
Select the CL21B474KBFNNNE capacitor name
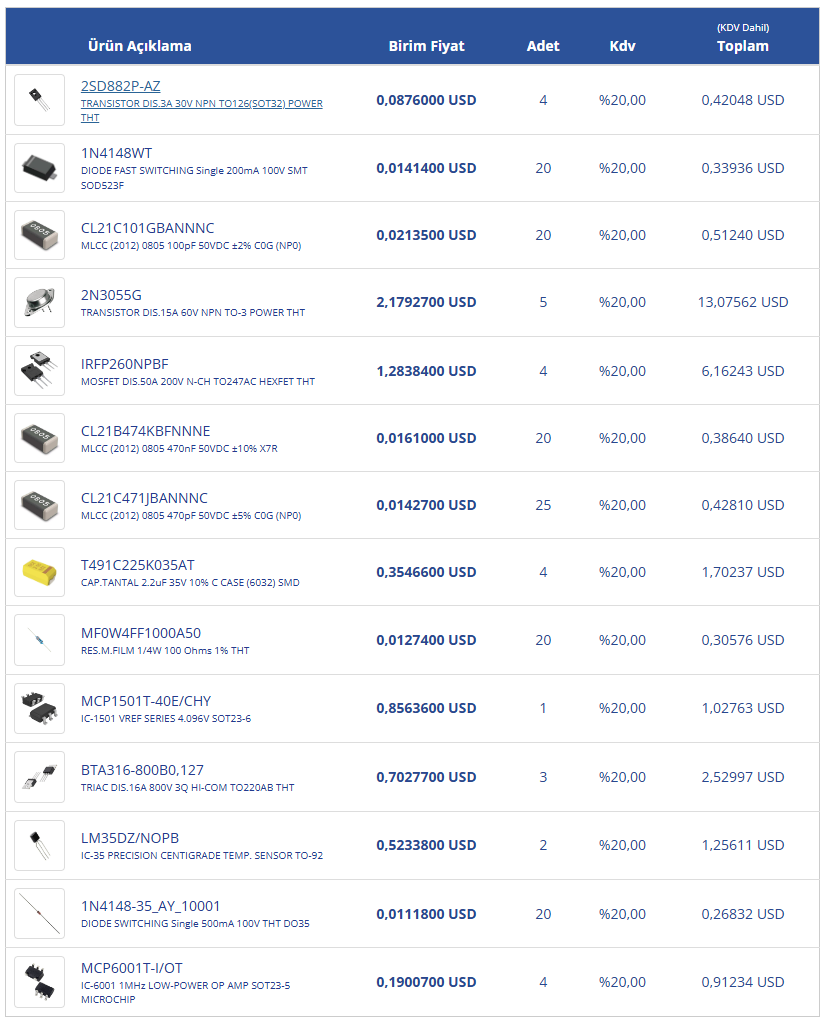pos(145,431)
